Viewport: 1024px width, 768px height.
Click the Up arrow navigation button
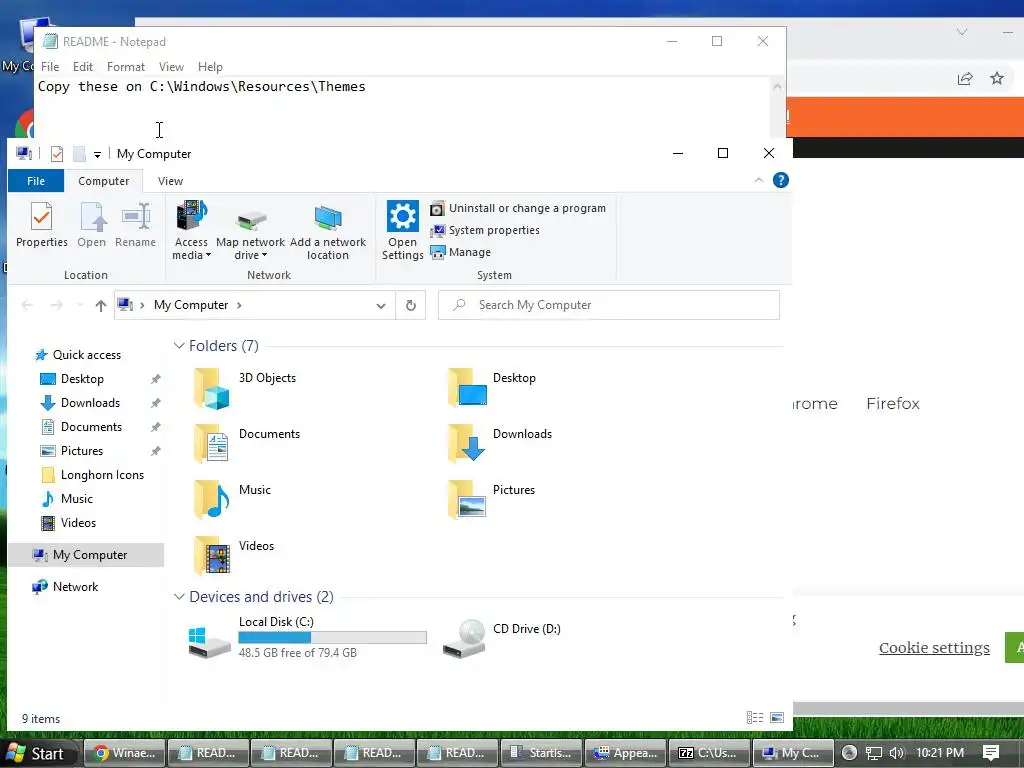[101, 305]
